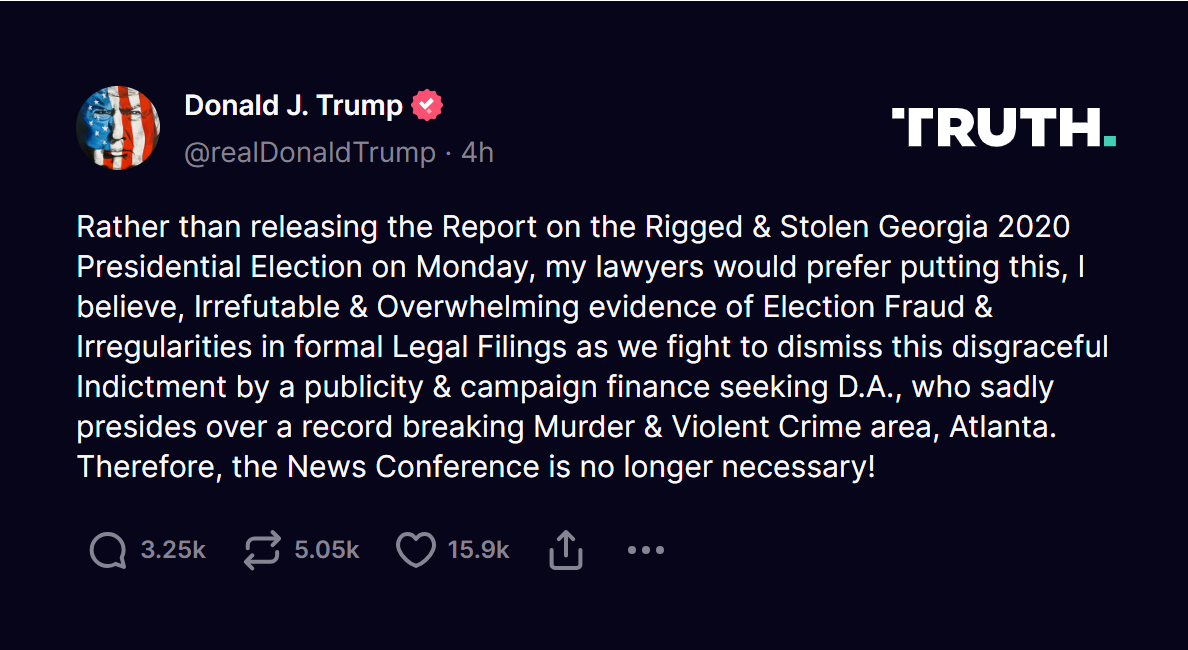Click the white TRUTH logo
Viewport: 1188px width, 650px height.
1004,127
